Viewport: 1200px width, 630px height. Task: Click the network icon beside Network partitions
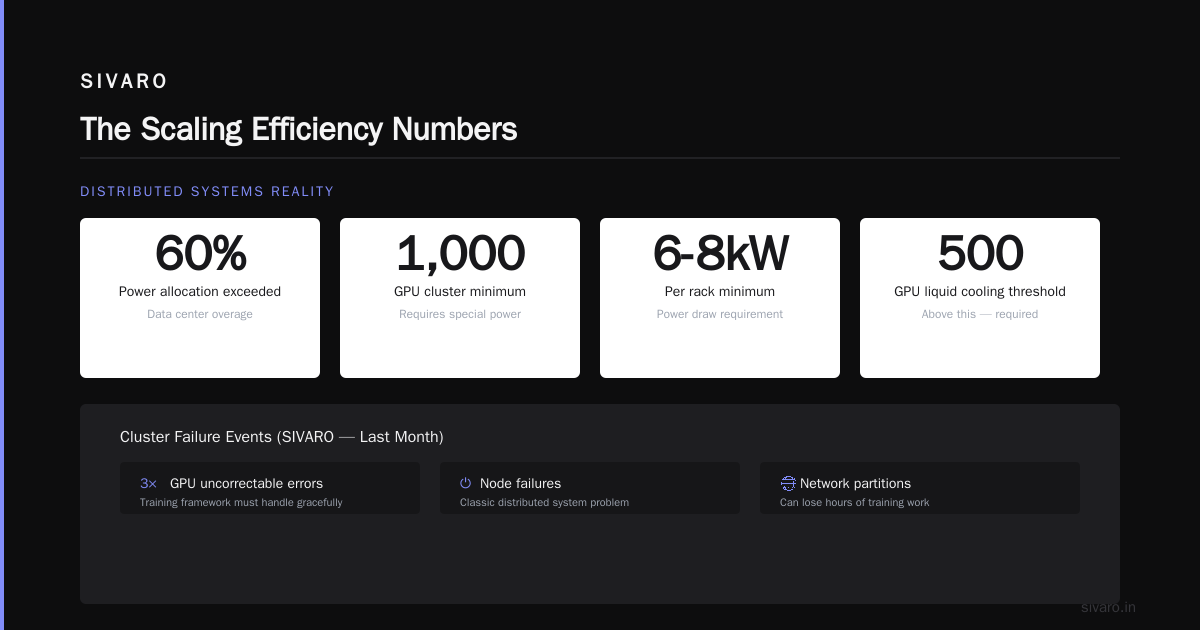pyautogui.click(x=788, y=483)
